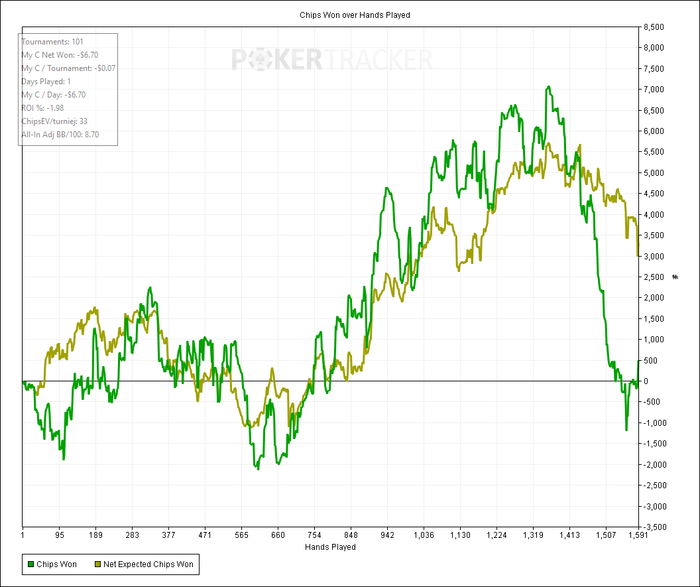This screenshot has height=587, width=700.
Task: Click the 'Hands Played' axis label
Action: click(330, 547)
